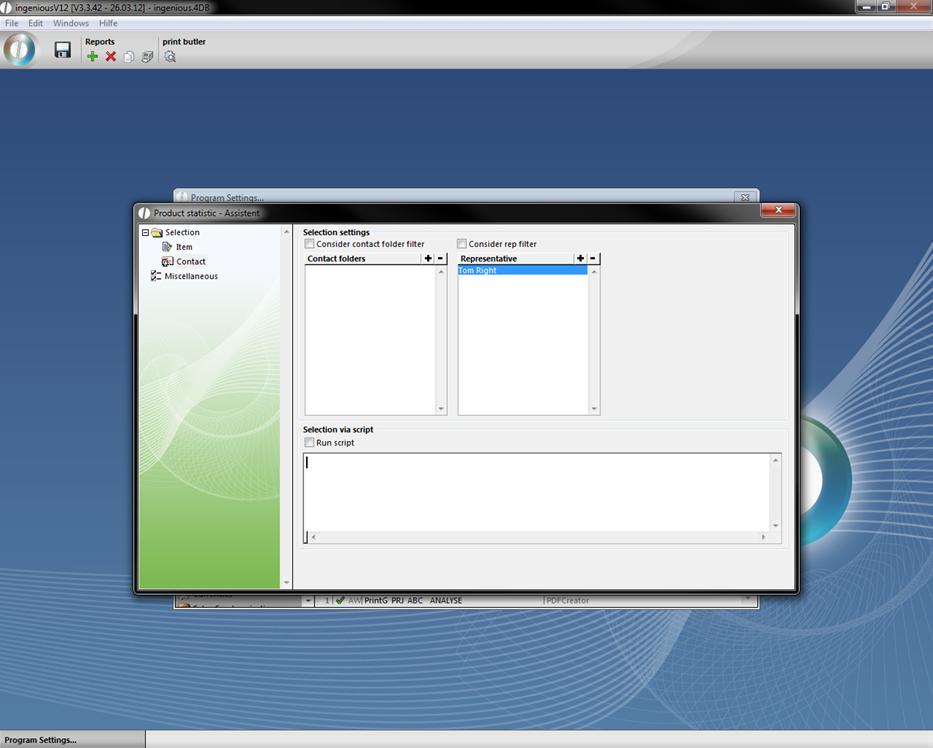Click the script area's down scroll arrow
The width and height of the screenshot is (933, 748).
tap(775, 526)
